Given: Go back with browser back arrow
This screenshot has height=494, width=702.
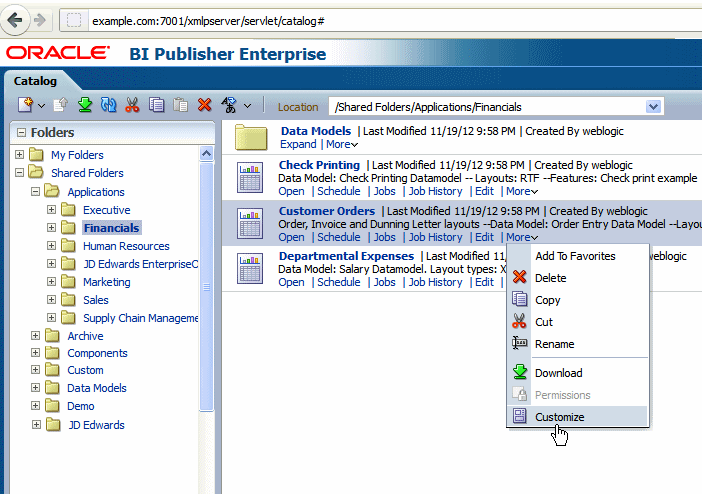Looking at the screenshot, I should pos(15,20).
